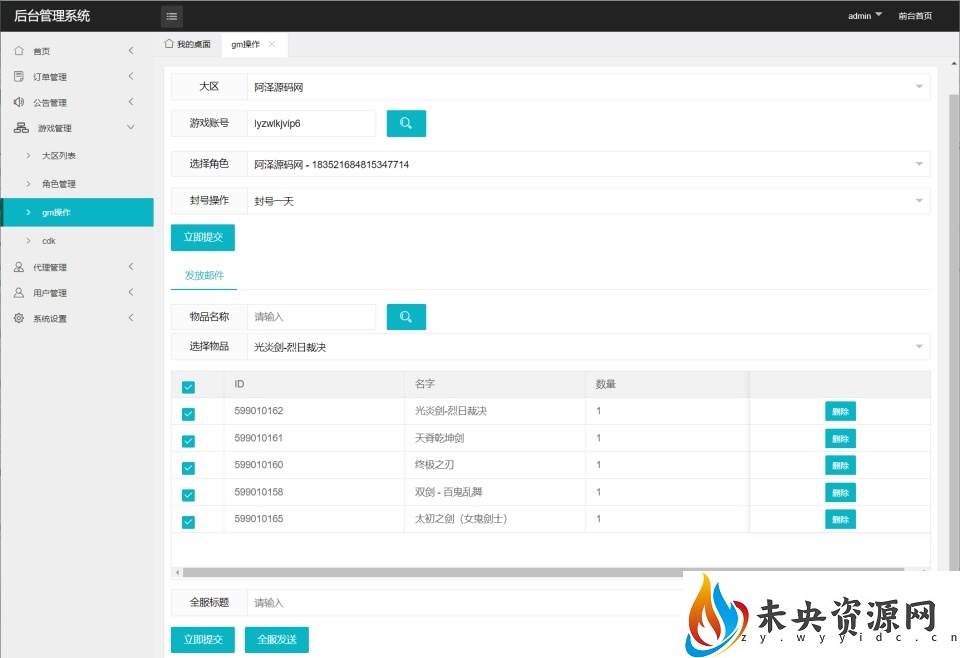Image resolution: width=960 pixels, height=658 pixels.
Task: Uncheck the row for item 599010162
Action: 188,413
